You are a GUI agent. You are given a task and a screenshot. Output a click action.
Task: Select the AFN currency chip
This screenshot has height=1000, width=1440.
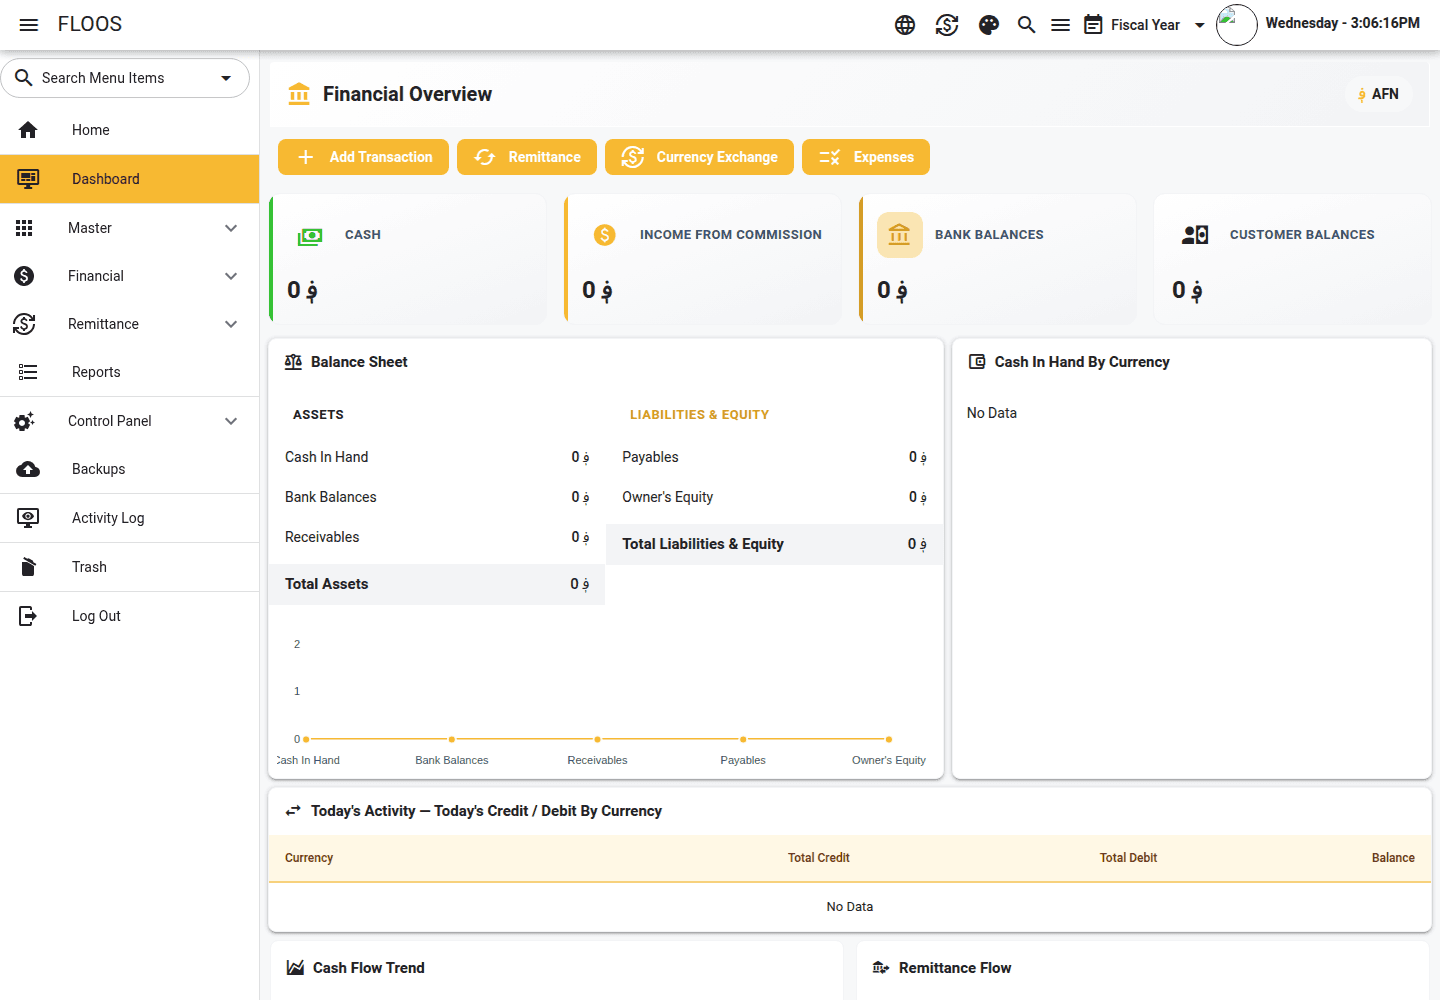pyautogui.click(x=1378, y=94)
